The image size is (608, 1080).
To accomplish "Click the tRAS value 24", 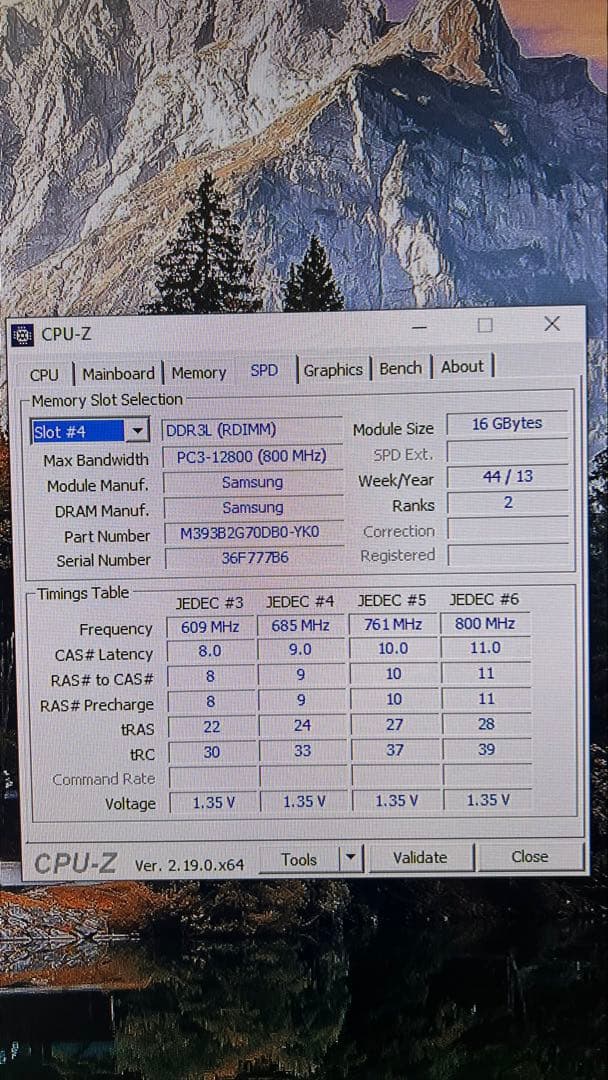I will point(302,726).
